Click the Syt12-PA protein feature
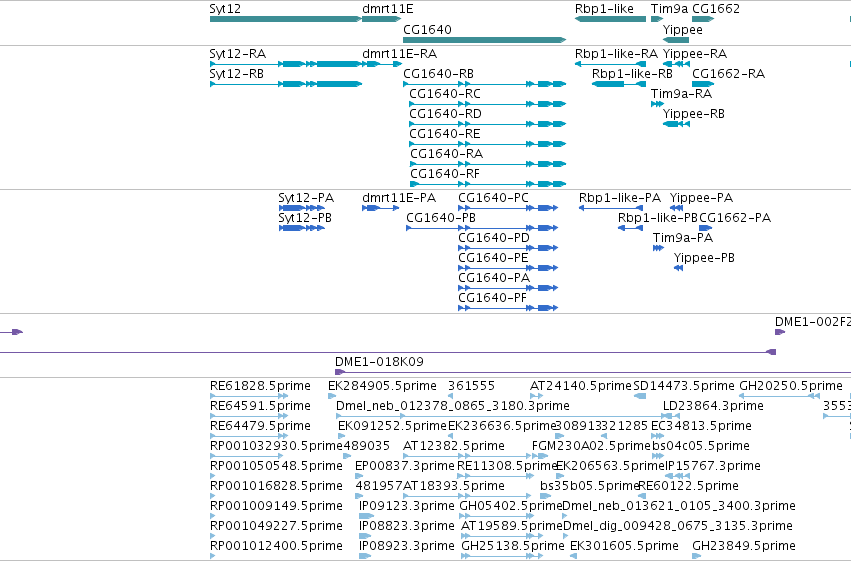The height and width of the screenshot is (561, 851). pos(302,208)
